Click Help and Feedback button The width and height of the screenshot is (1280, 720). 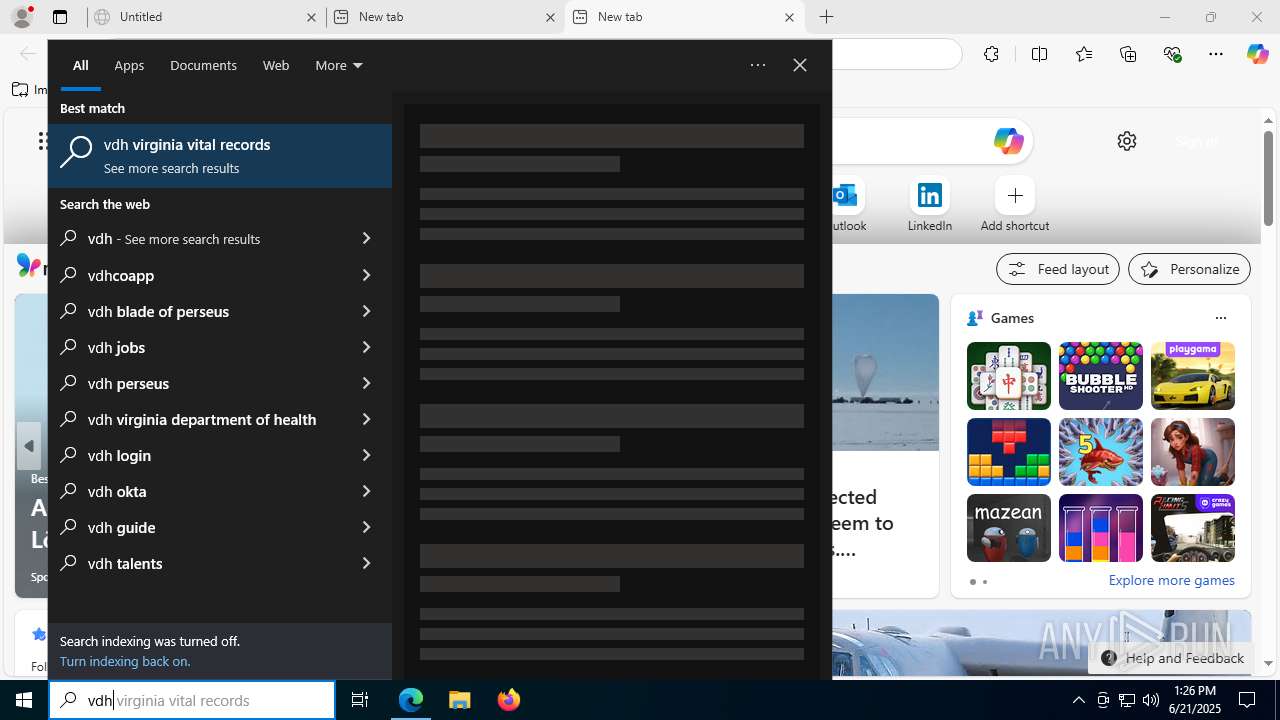pos(1171,658)
